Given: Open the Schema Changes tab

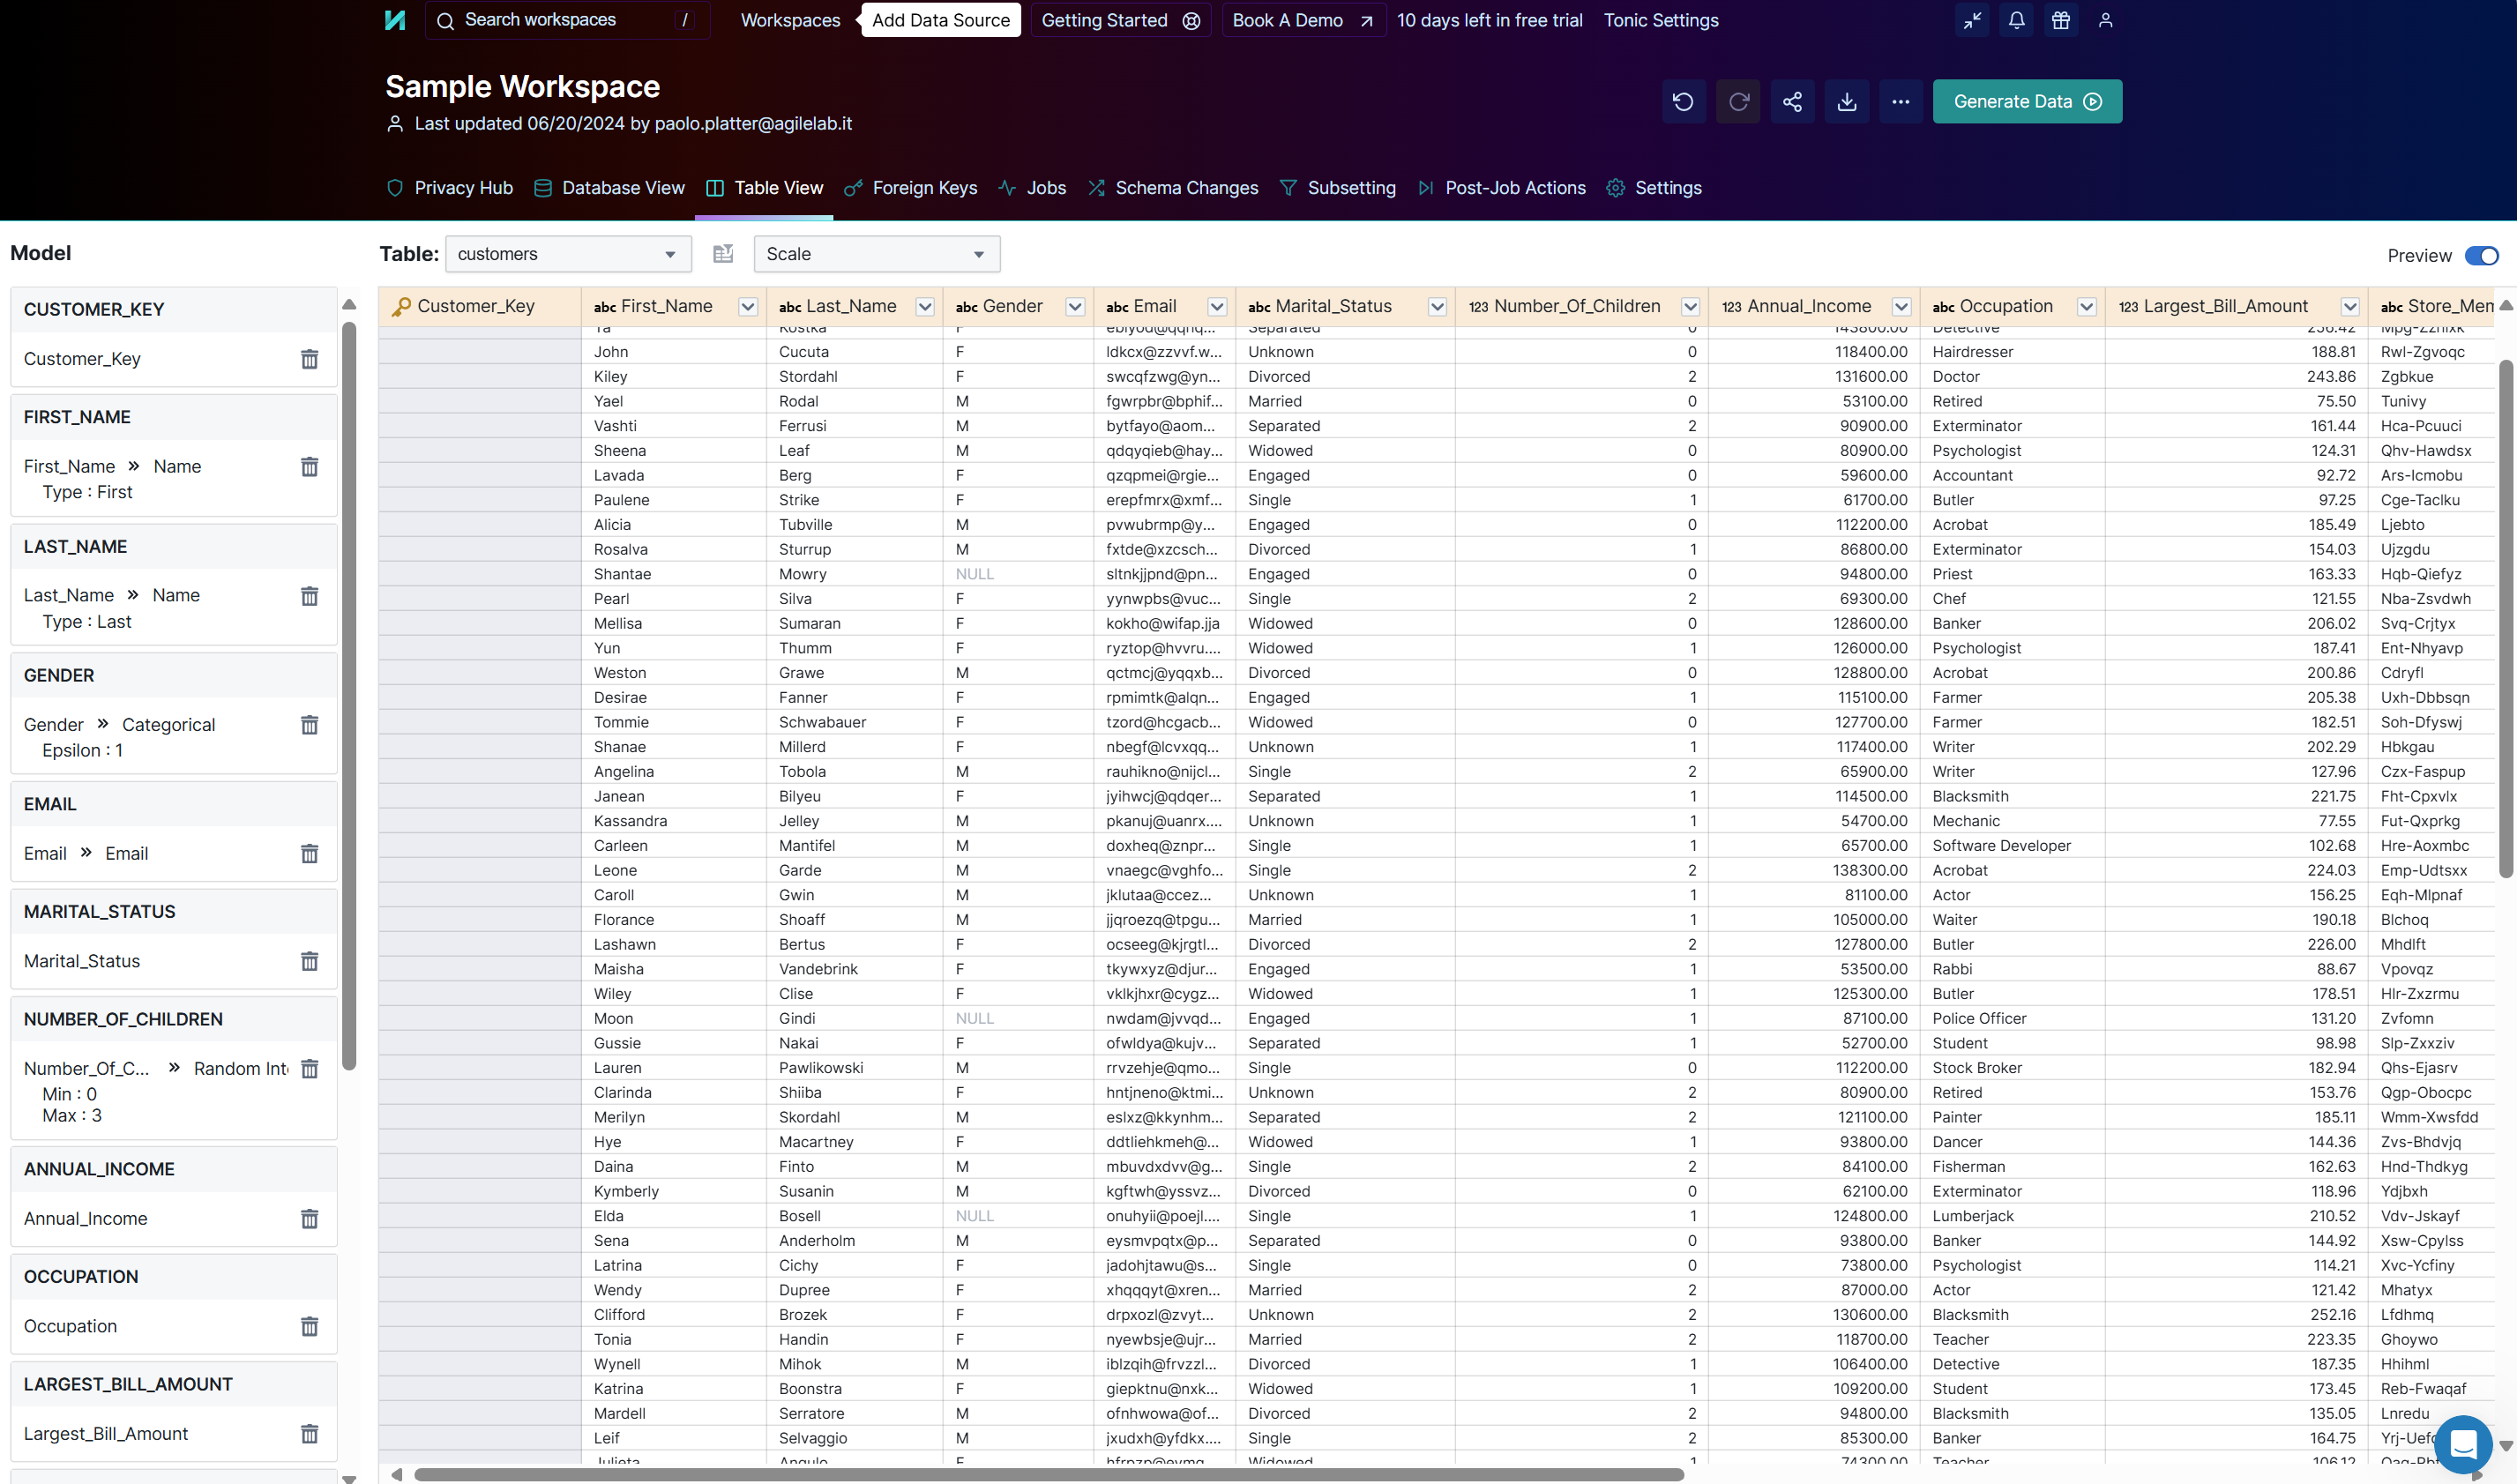Looking at the screenshot, I should point(1173,188).
